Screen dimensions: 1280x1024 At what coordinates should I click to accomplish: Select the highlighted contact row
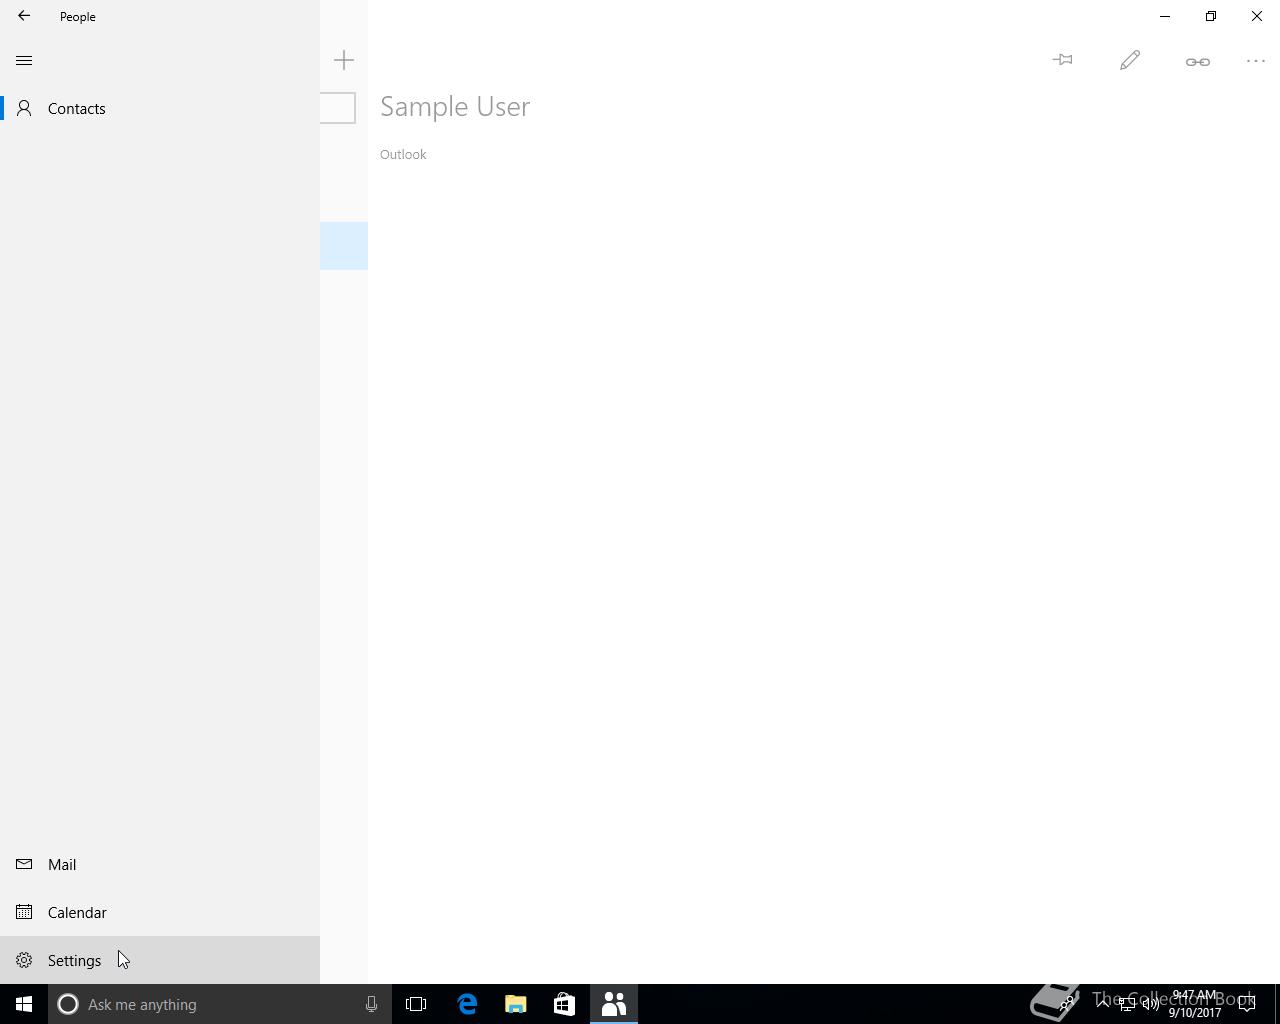344,246
